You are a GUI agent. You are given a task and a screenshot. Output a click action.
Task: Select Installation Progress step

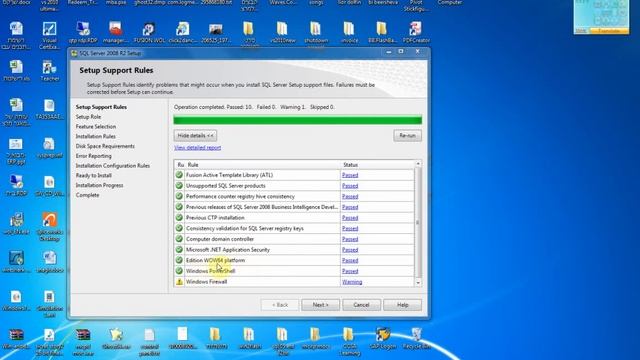[x=99, y=185]
